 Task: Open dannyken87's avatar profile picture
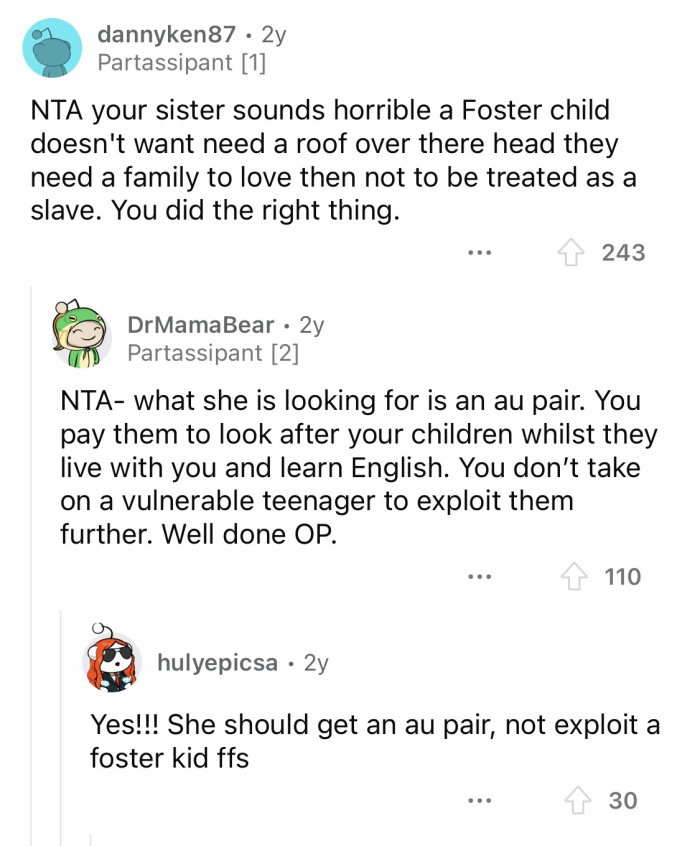(51, 47)
